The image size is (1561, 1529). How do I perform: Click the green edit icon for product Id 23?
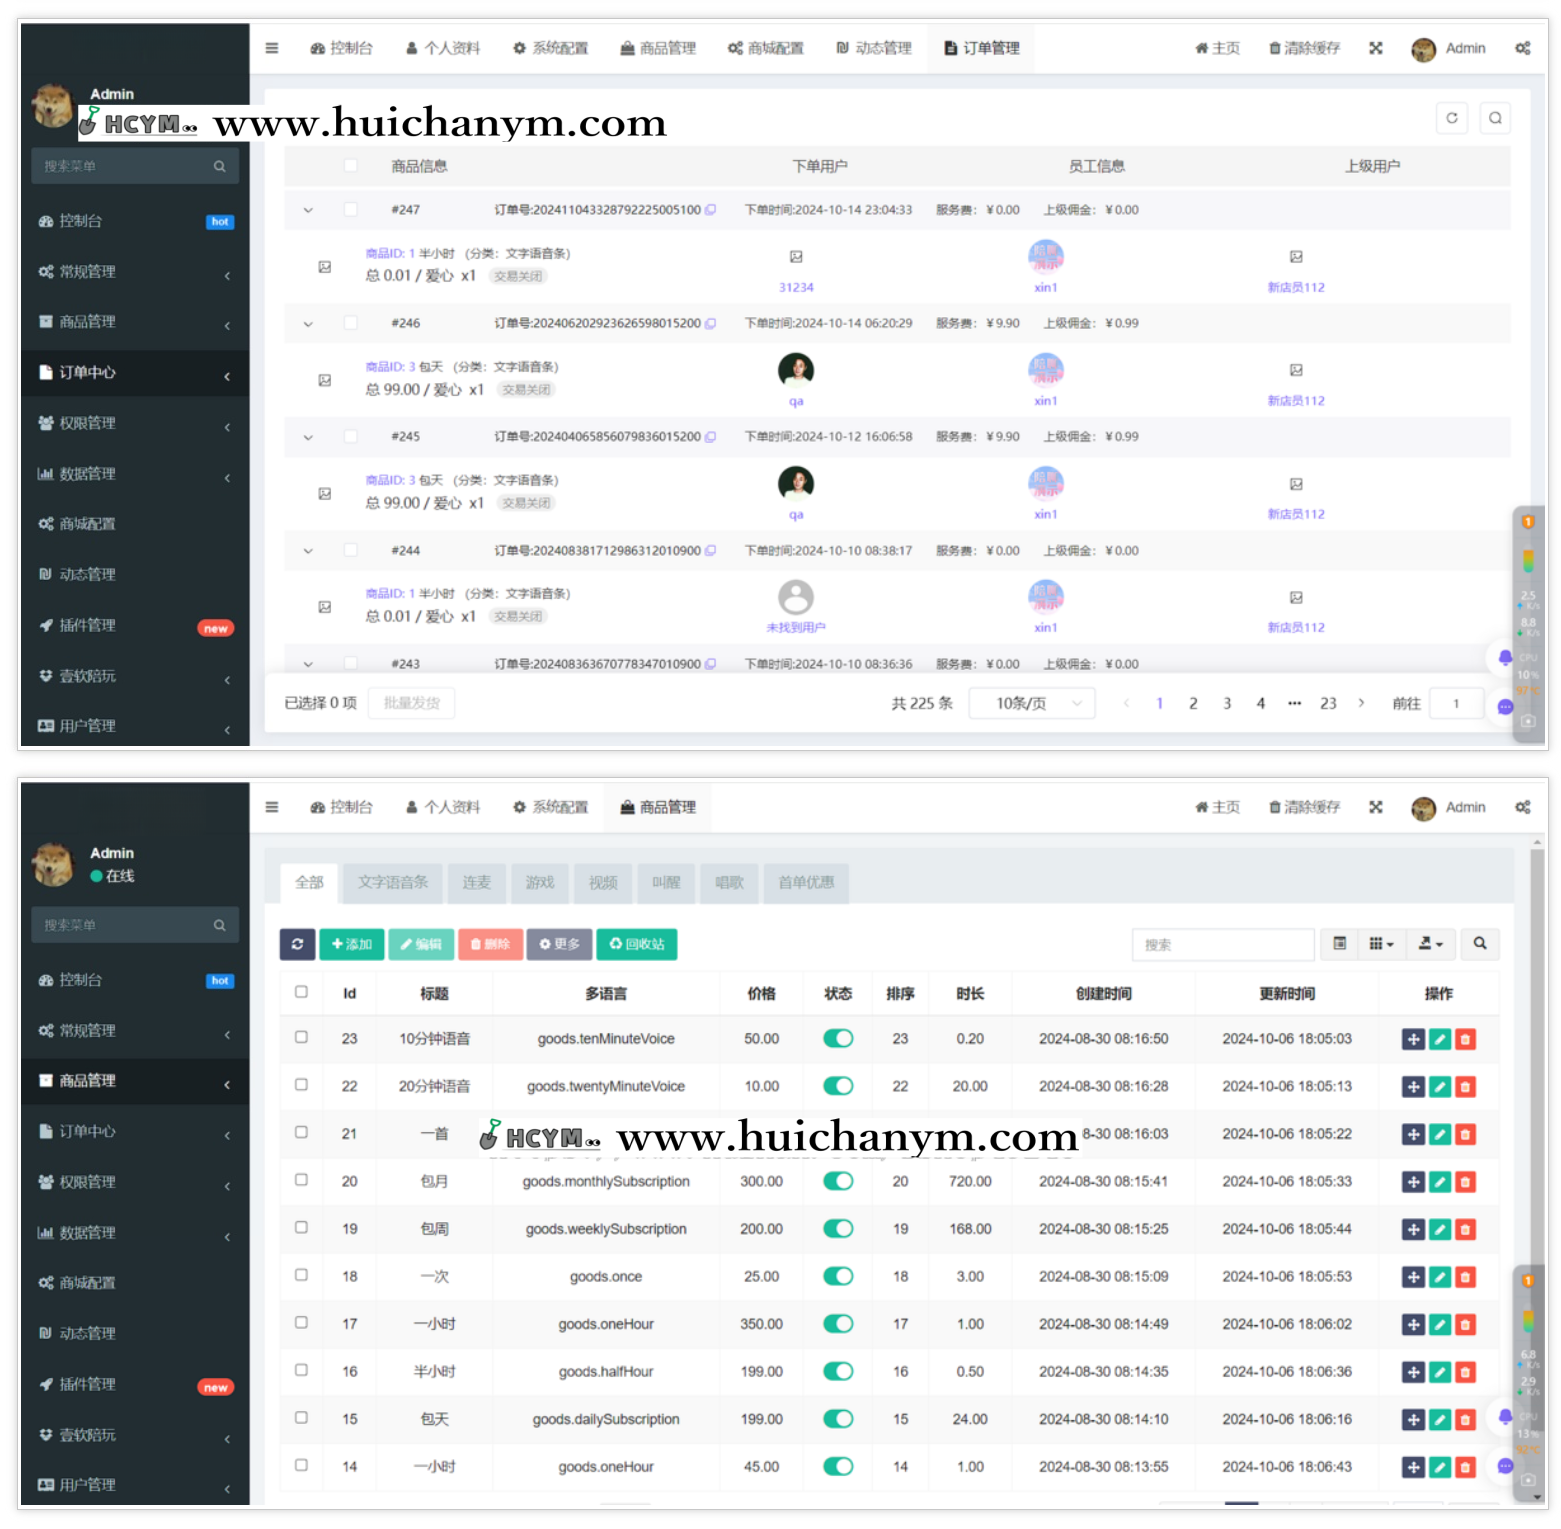(x=1439, y=1040)
